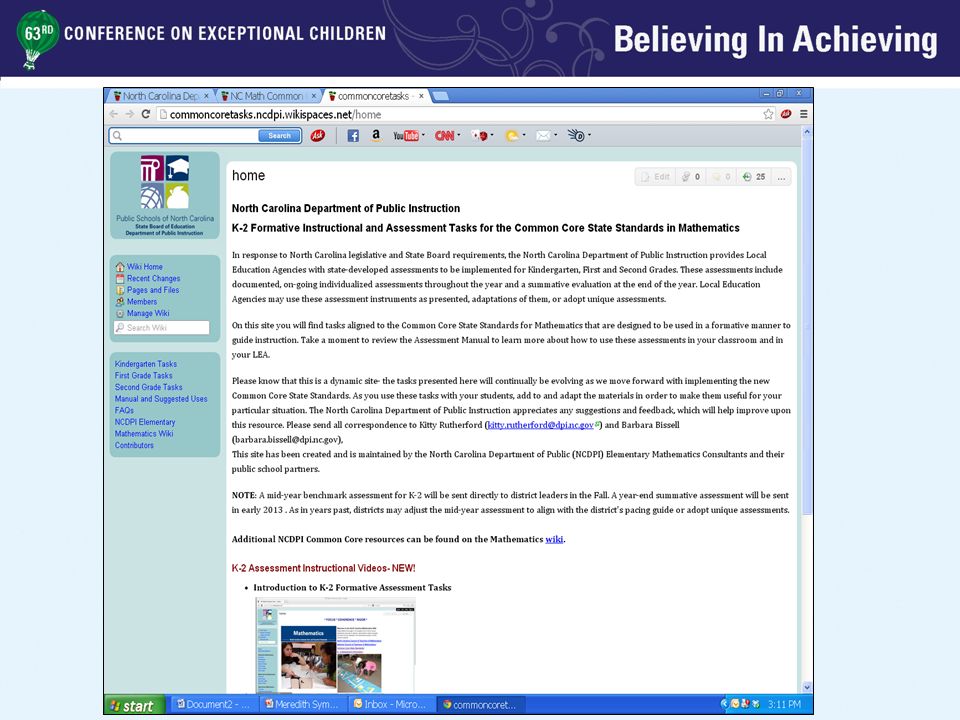Screen dimensions: 960x720
Task: Open First Grade Tasks link
Action: coord(143,375)
